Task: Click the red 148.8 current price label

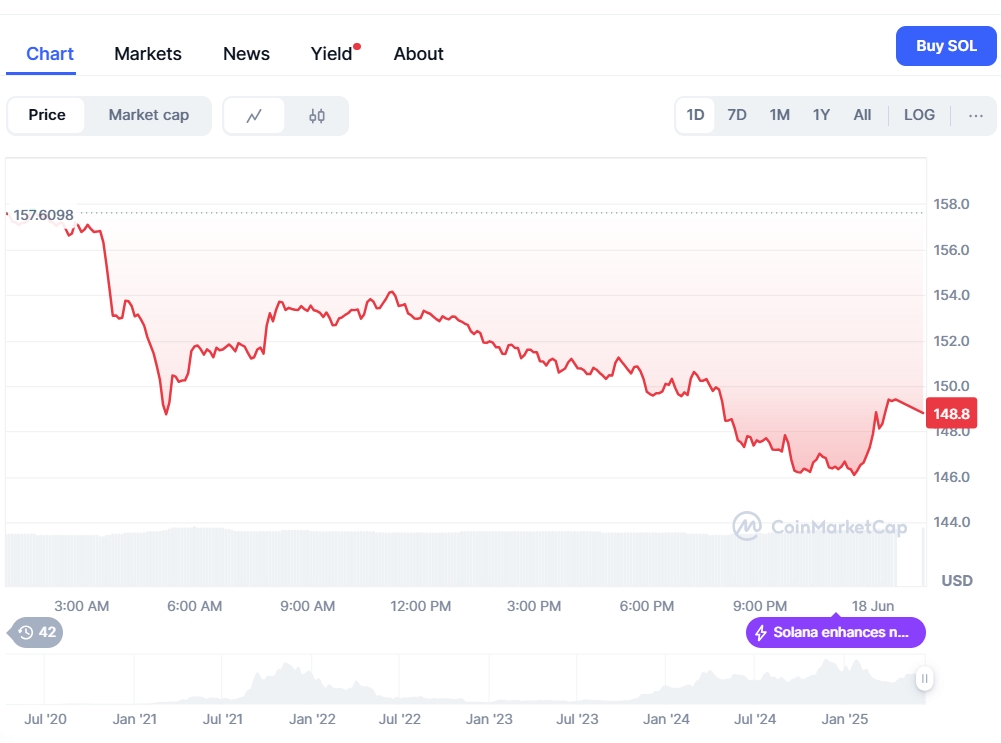Action: click(x=951, y=413)
